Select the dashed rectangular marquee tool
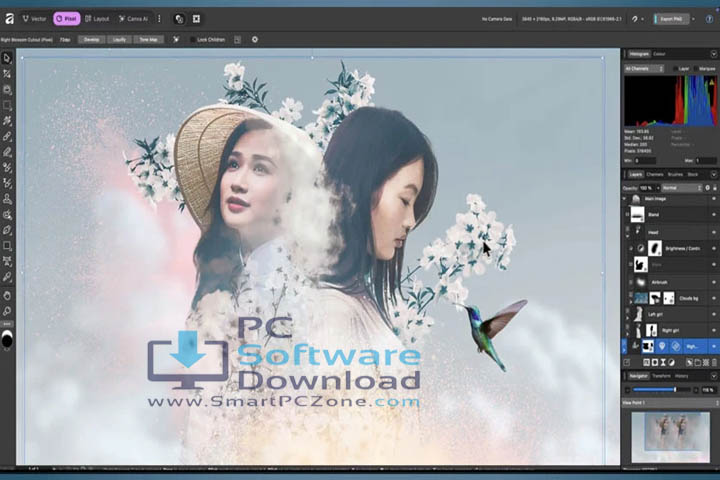720x480 pixels. pyautogui.click(x=7, y=106)
